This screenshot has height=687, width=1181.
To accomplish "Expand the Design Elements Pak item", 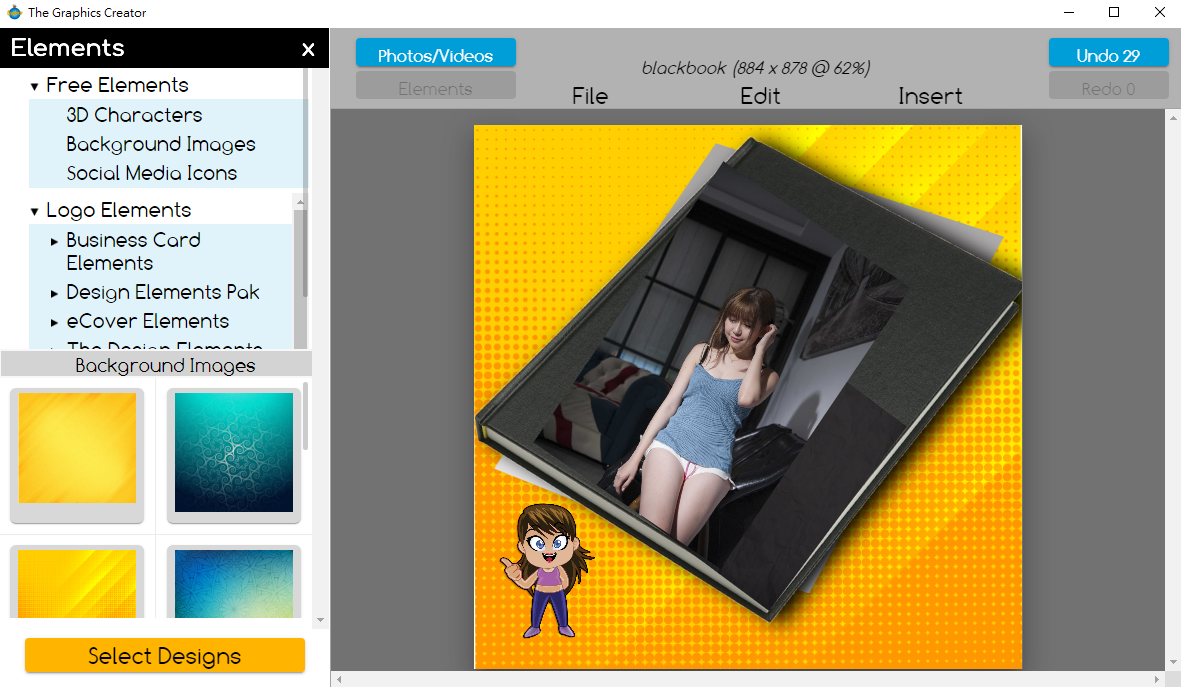I will pyautogui.click(x=55, y=293).
